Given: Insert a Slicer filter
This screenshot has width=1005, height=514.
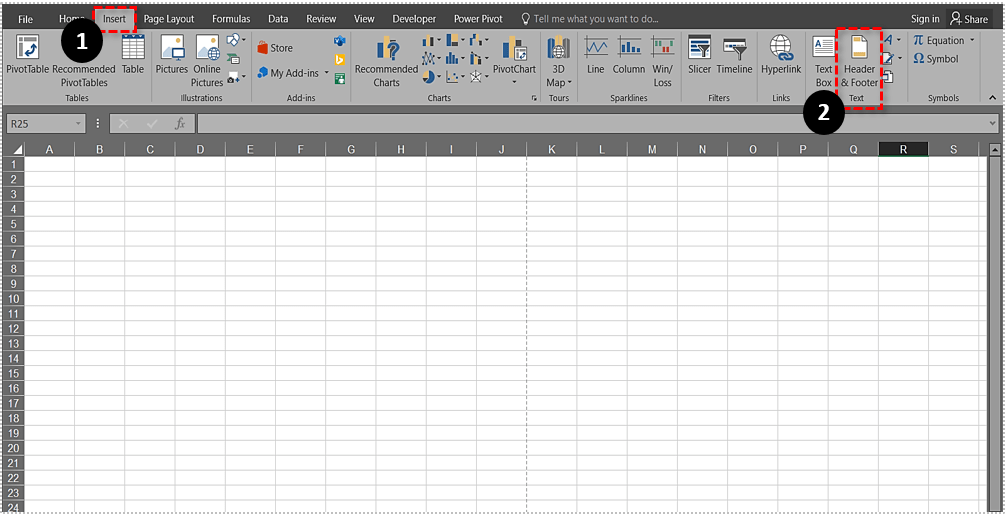Looking at the screenshot, I should 699,56.
